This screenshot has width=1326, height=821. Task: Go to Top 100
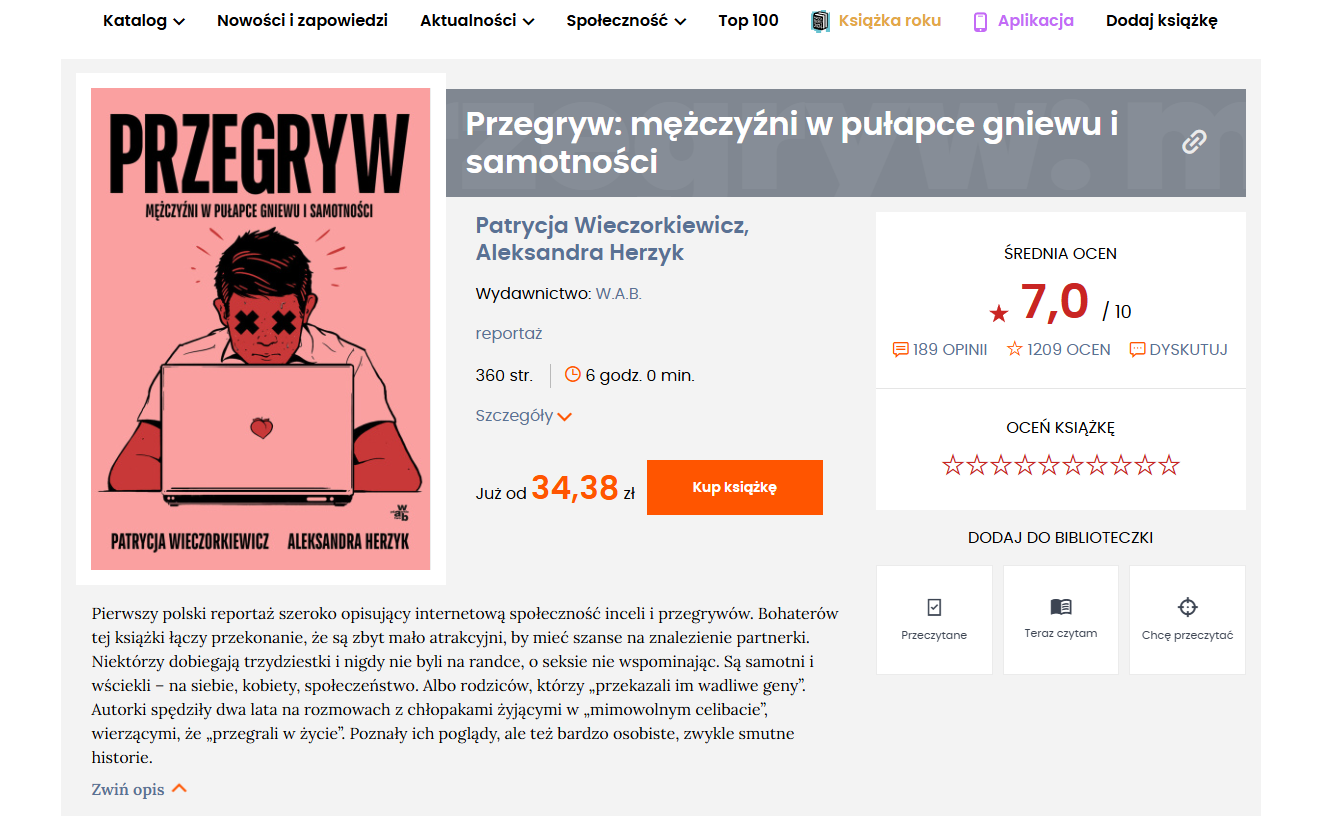[x=748, y=21]
